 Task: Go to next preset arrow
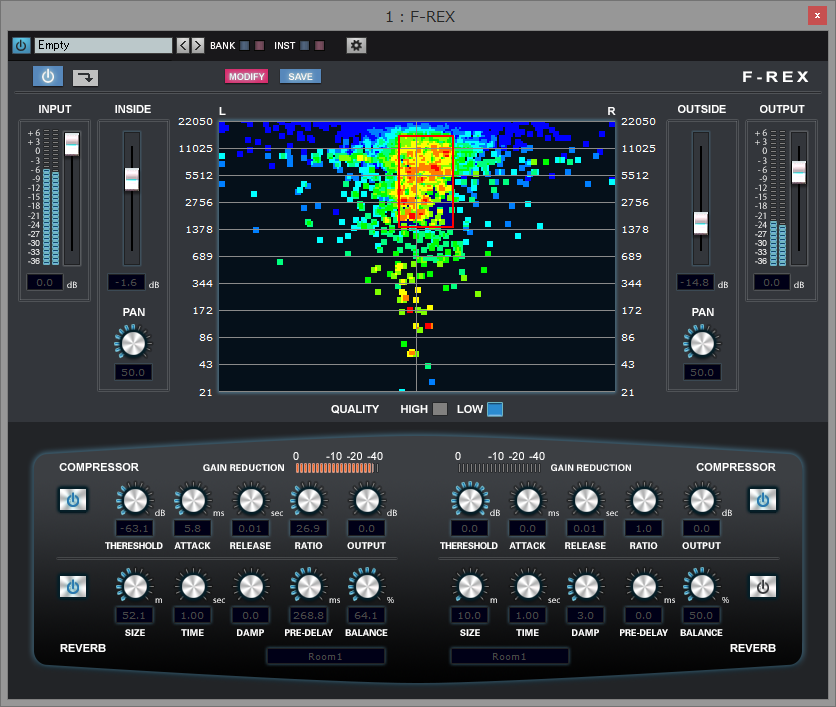click(x=198, y=45)
